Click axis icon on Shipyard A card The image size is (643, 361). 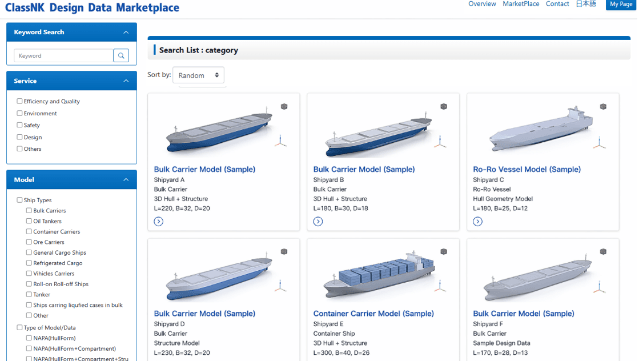point(280,141)
